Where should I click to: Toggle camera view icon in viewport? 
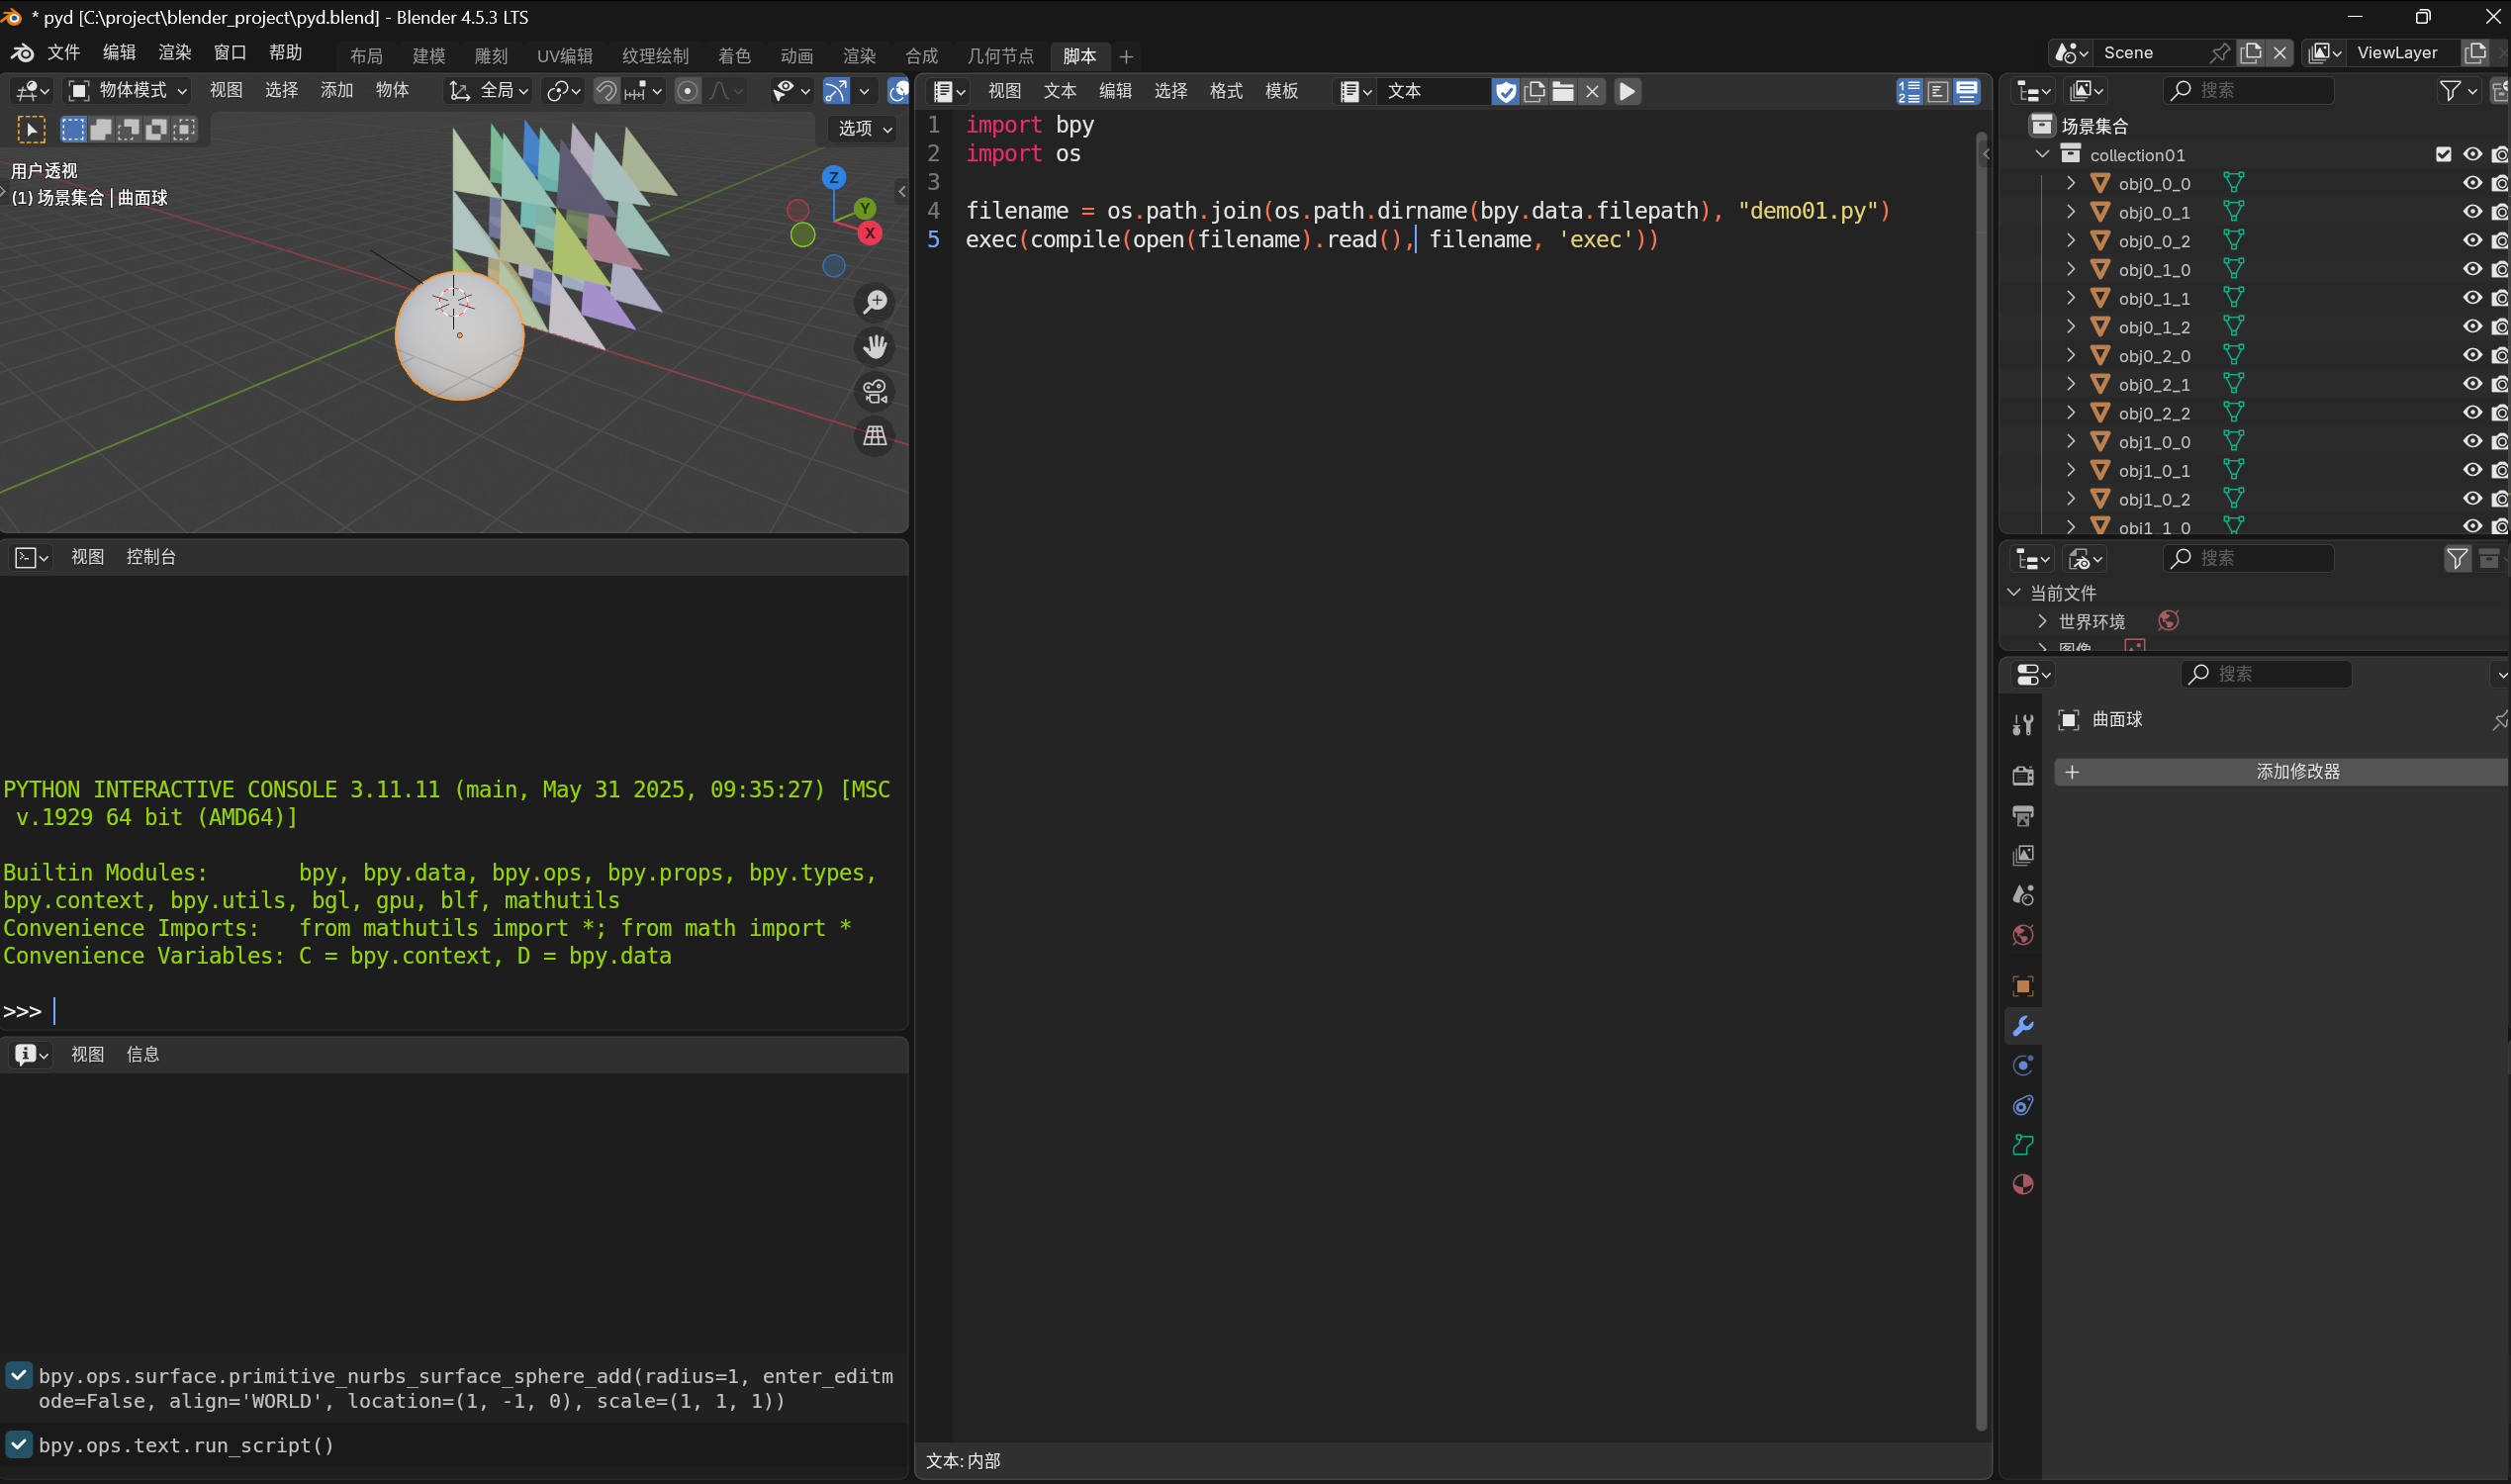pos(875,391)
